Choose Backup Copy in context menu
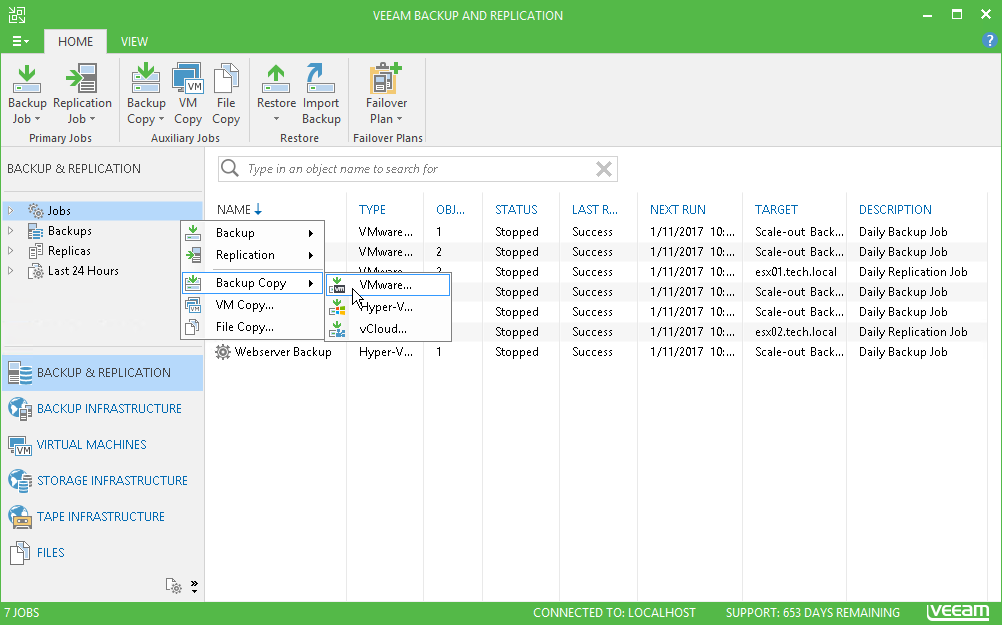 click(x=252, y=283)
